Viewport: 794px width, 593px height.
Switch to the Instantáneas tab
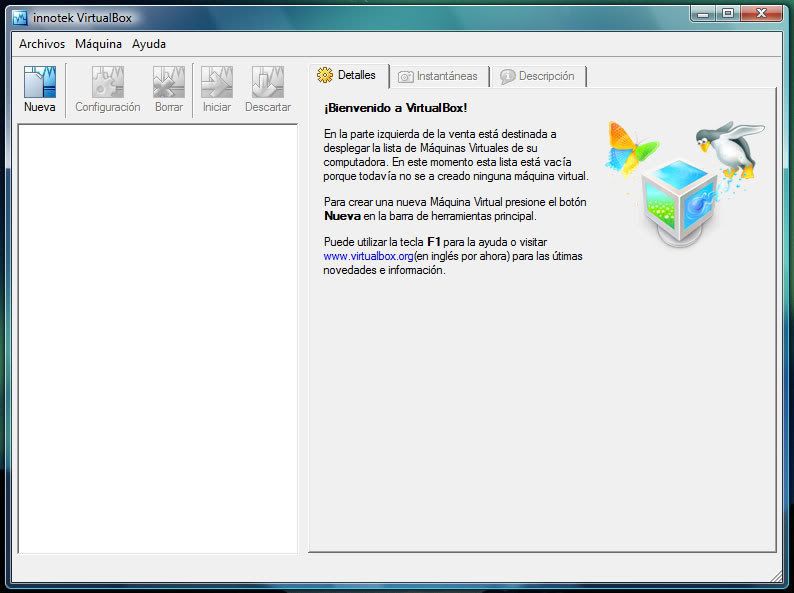[439, 76]
